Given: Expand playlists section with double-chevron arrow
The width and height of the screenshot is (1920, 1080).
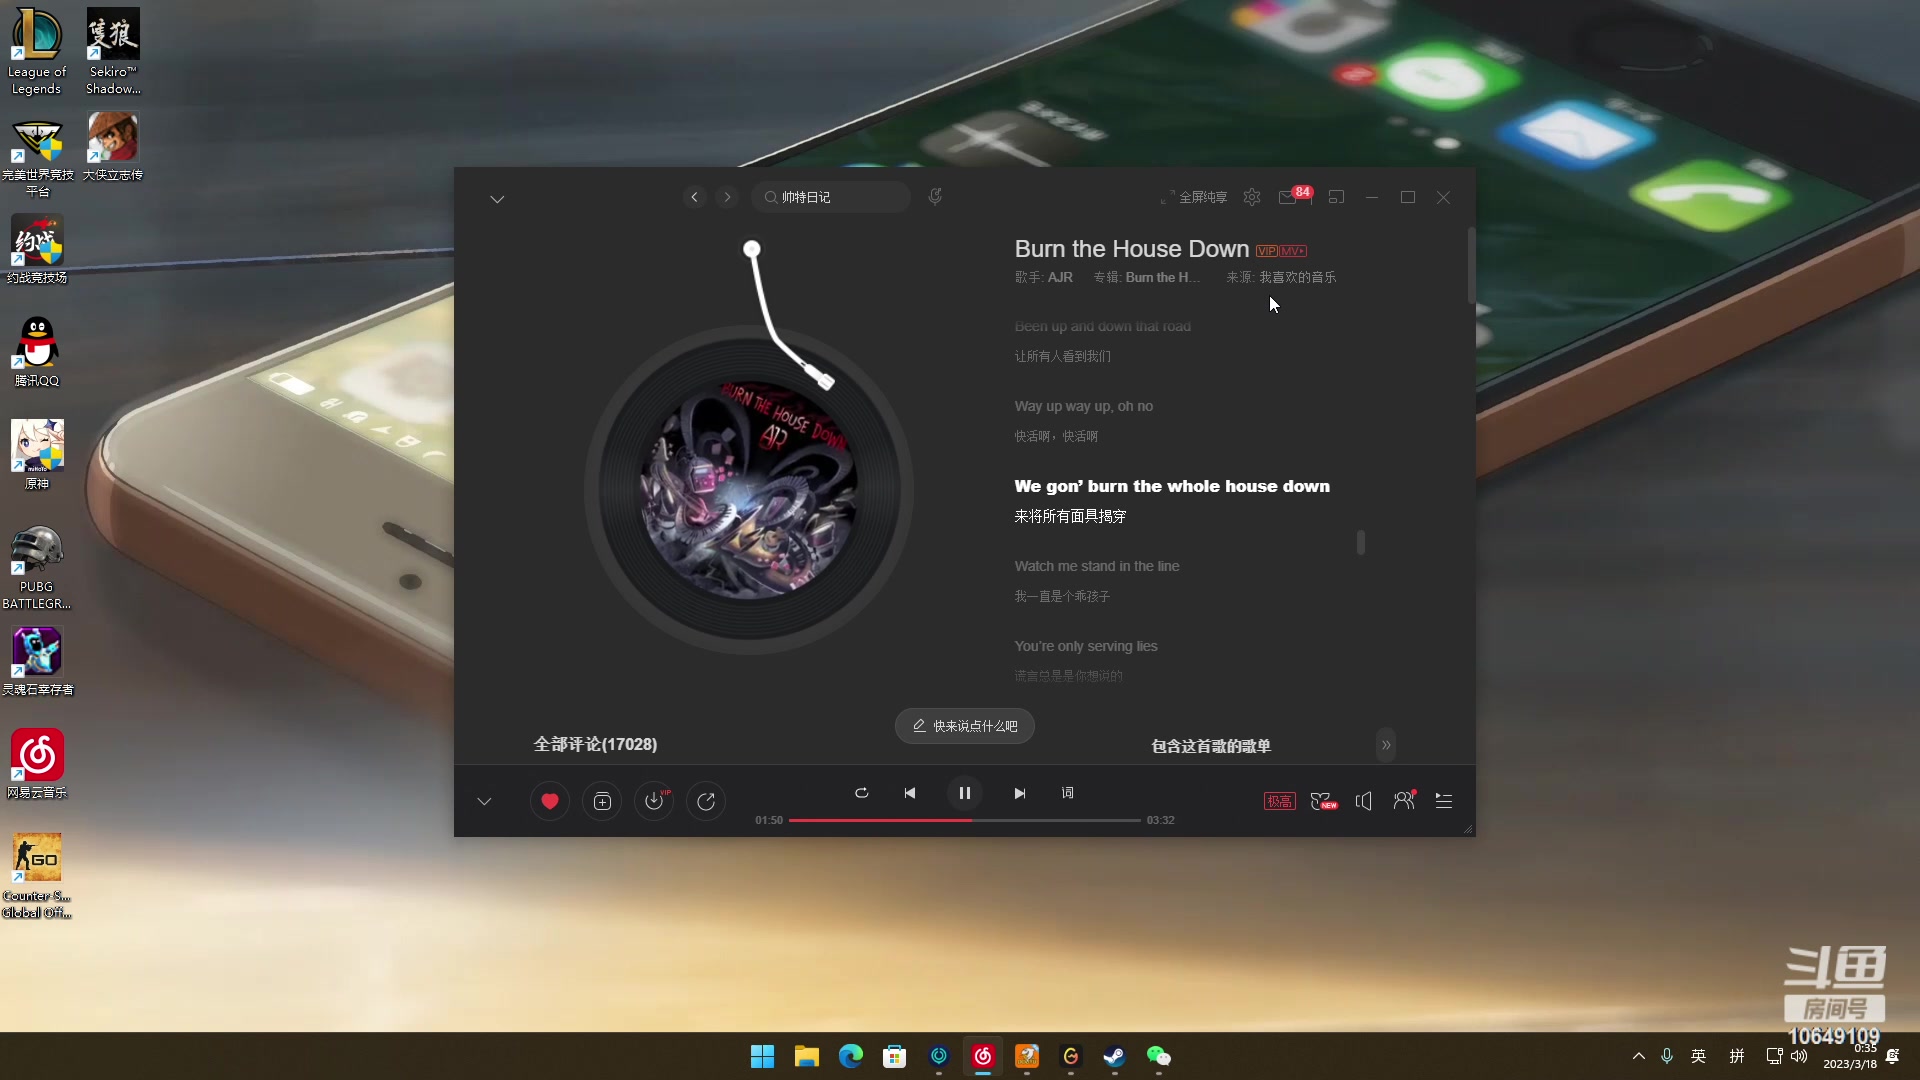Looking at the screenshot, I should pyautogui.click(x=1386, y=745).
